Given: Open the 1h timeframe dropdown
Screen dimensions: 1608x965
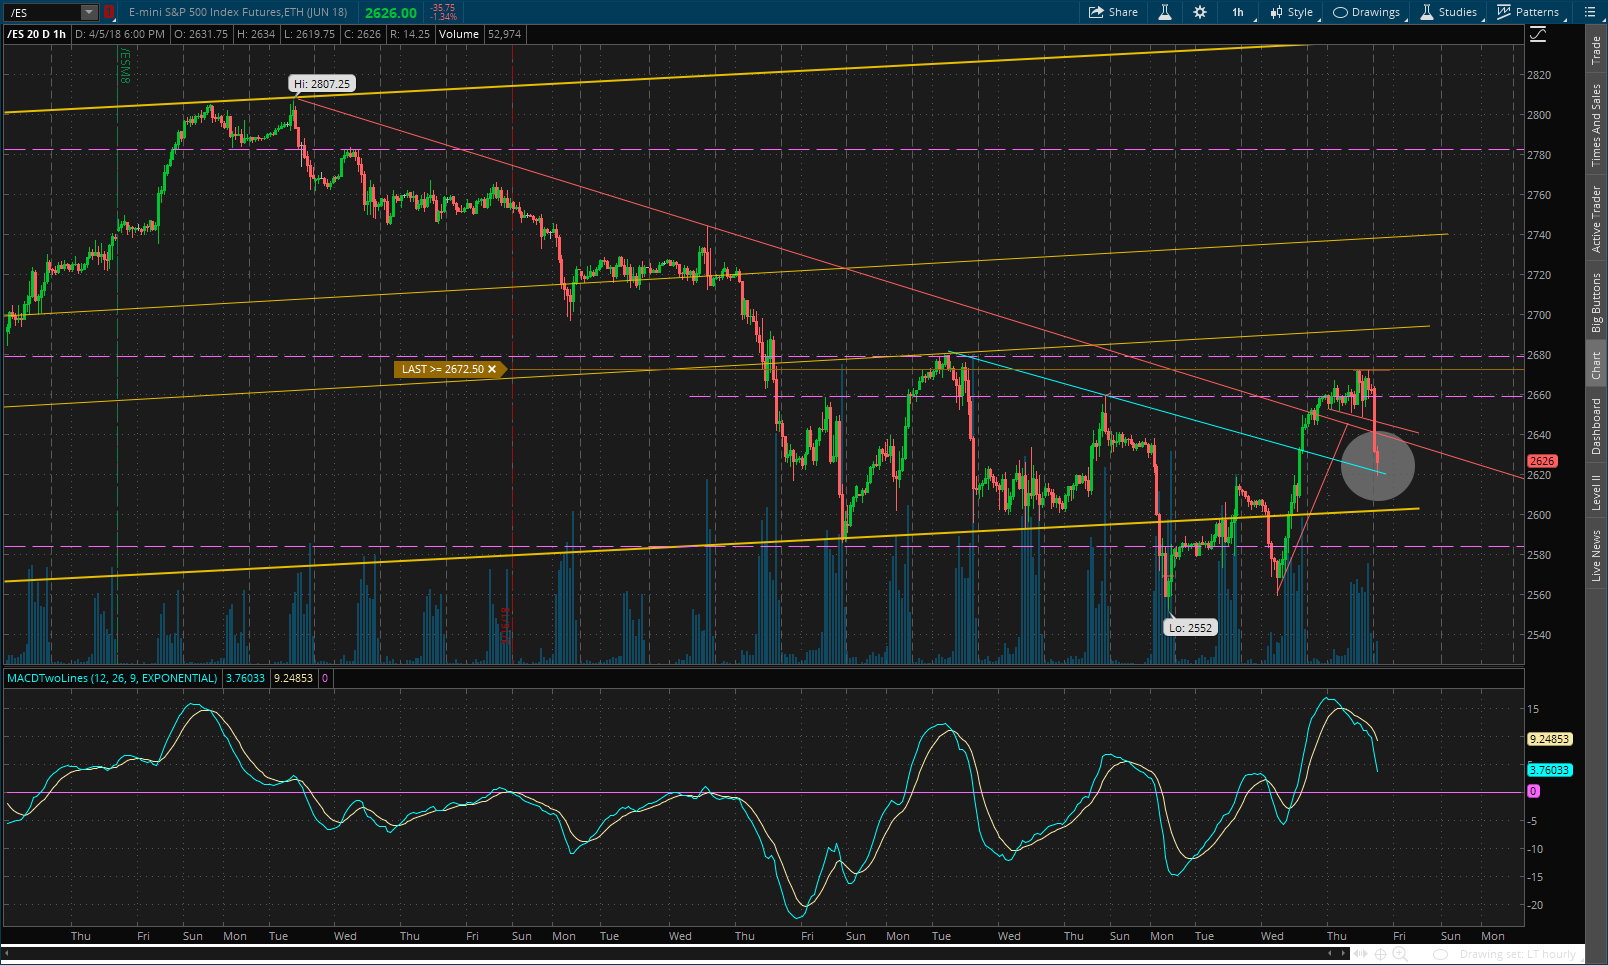Looking at the screenshot, I should [x=1238, y=12].
